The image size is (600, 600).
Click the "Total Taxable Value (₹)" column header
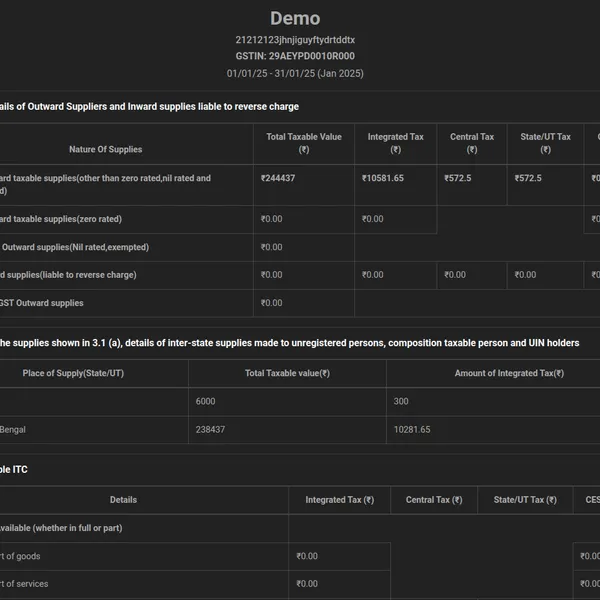coord(304,143)
